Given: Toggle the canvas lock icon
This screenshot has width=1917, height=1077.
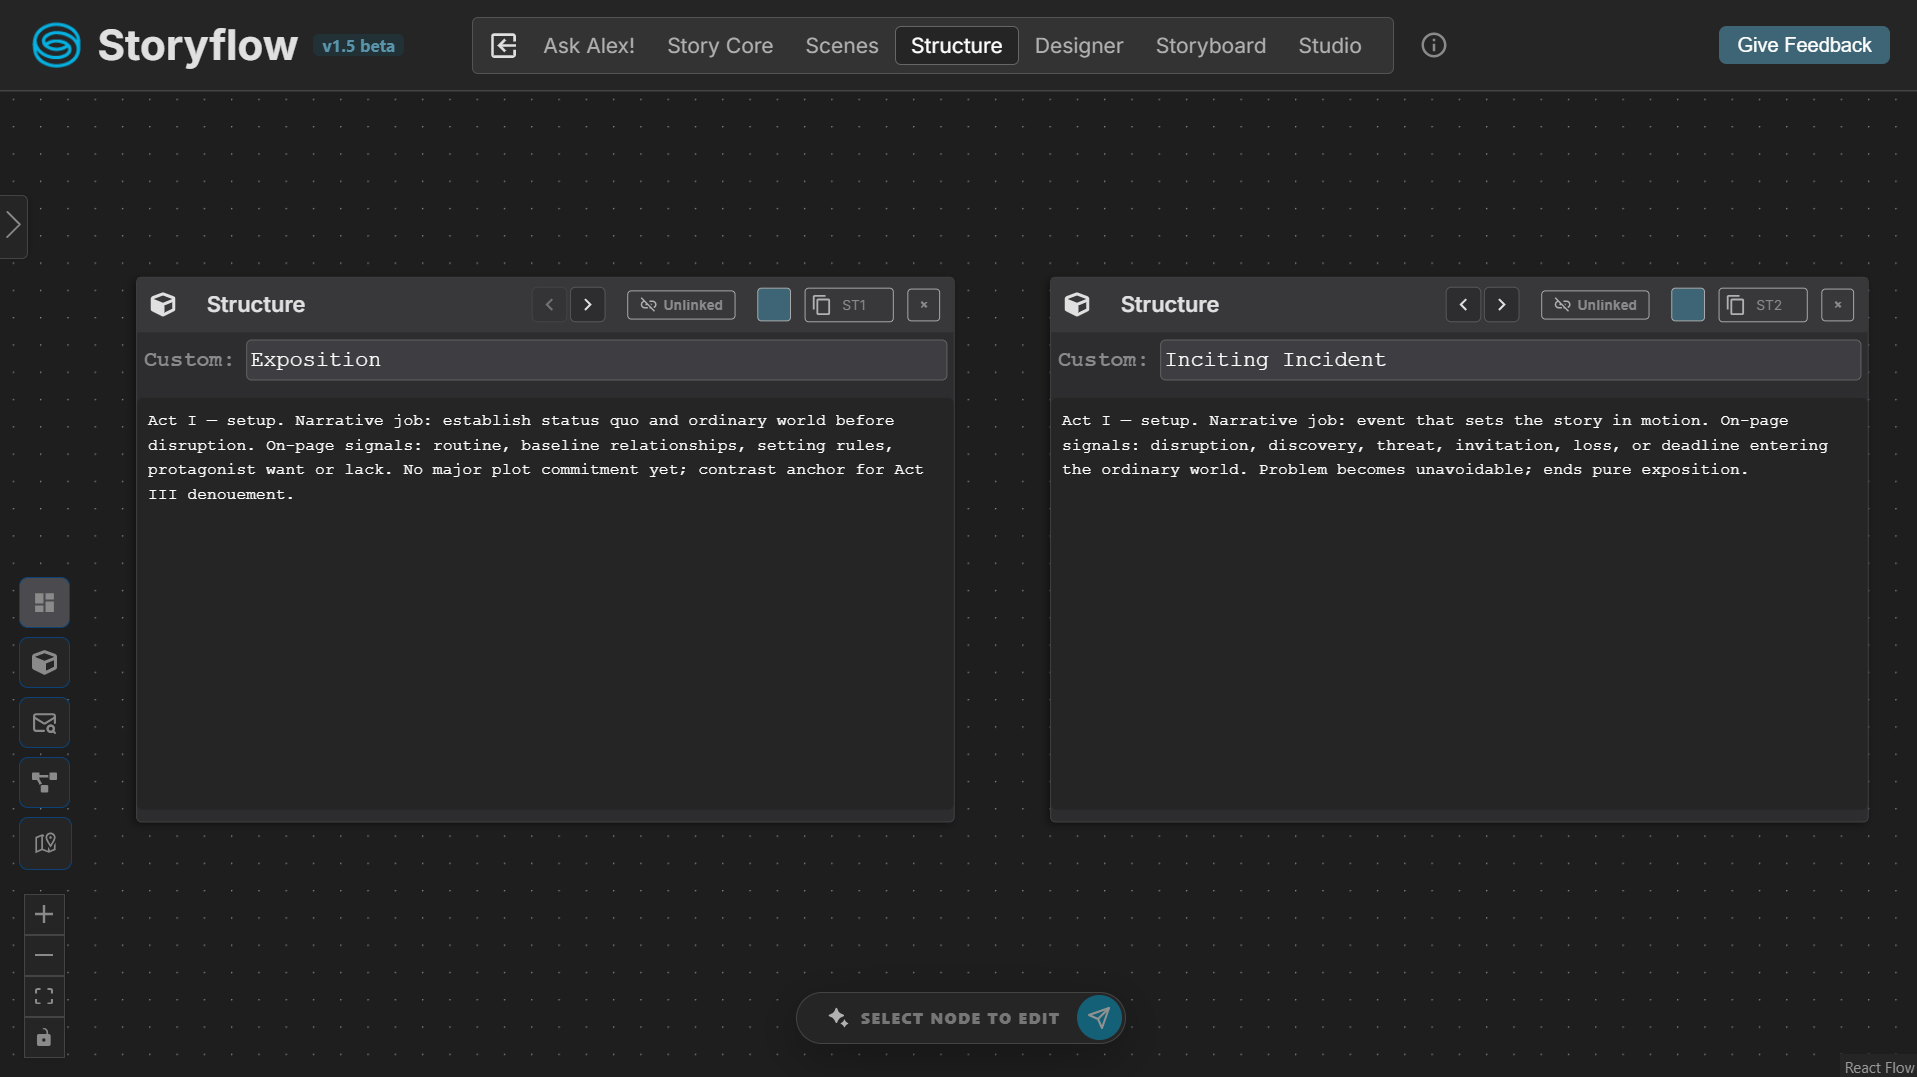Looking at the screenshot, I should pyautogui.click(x=44, y=1037).
